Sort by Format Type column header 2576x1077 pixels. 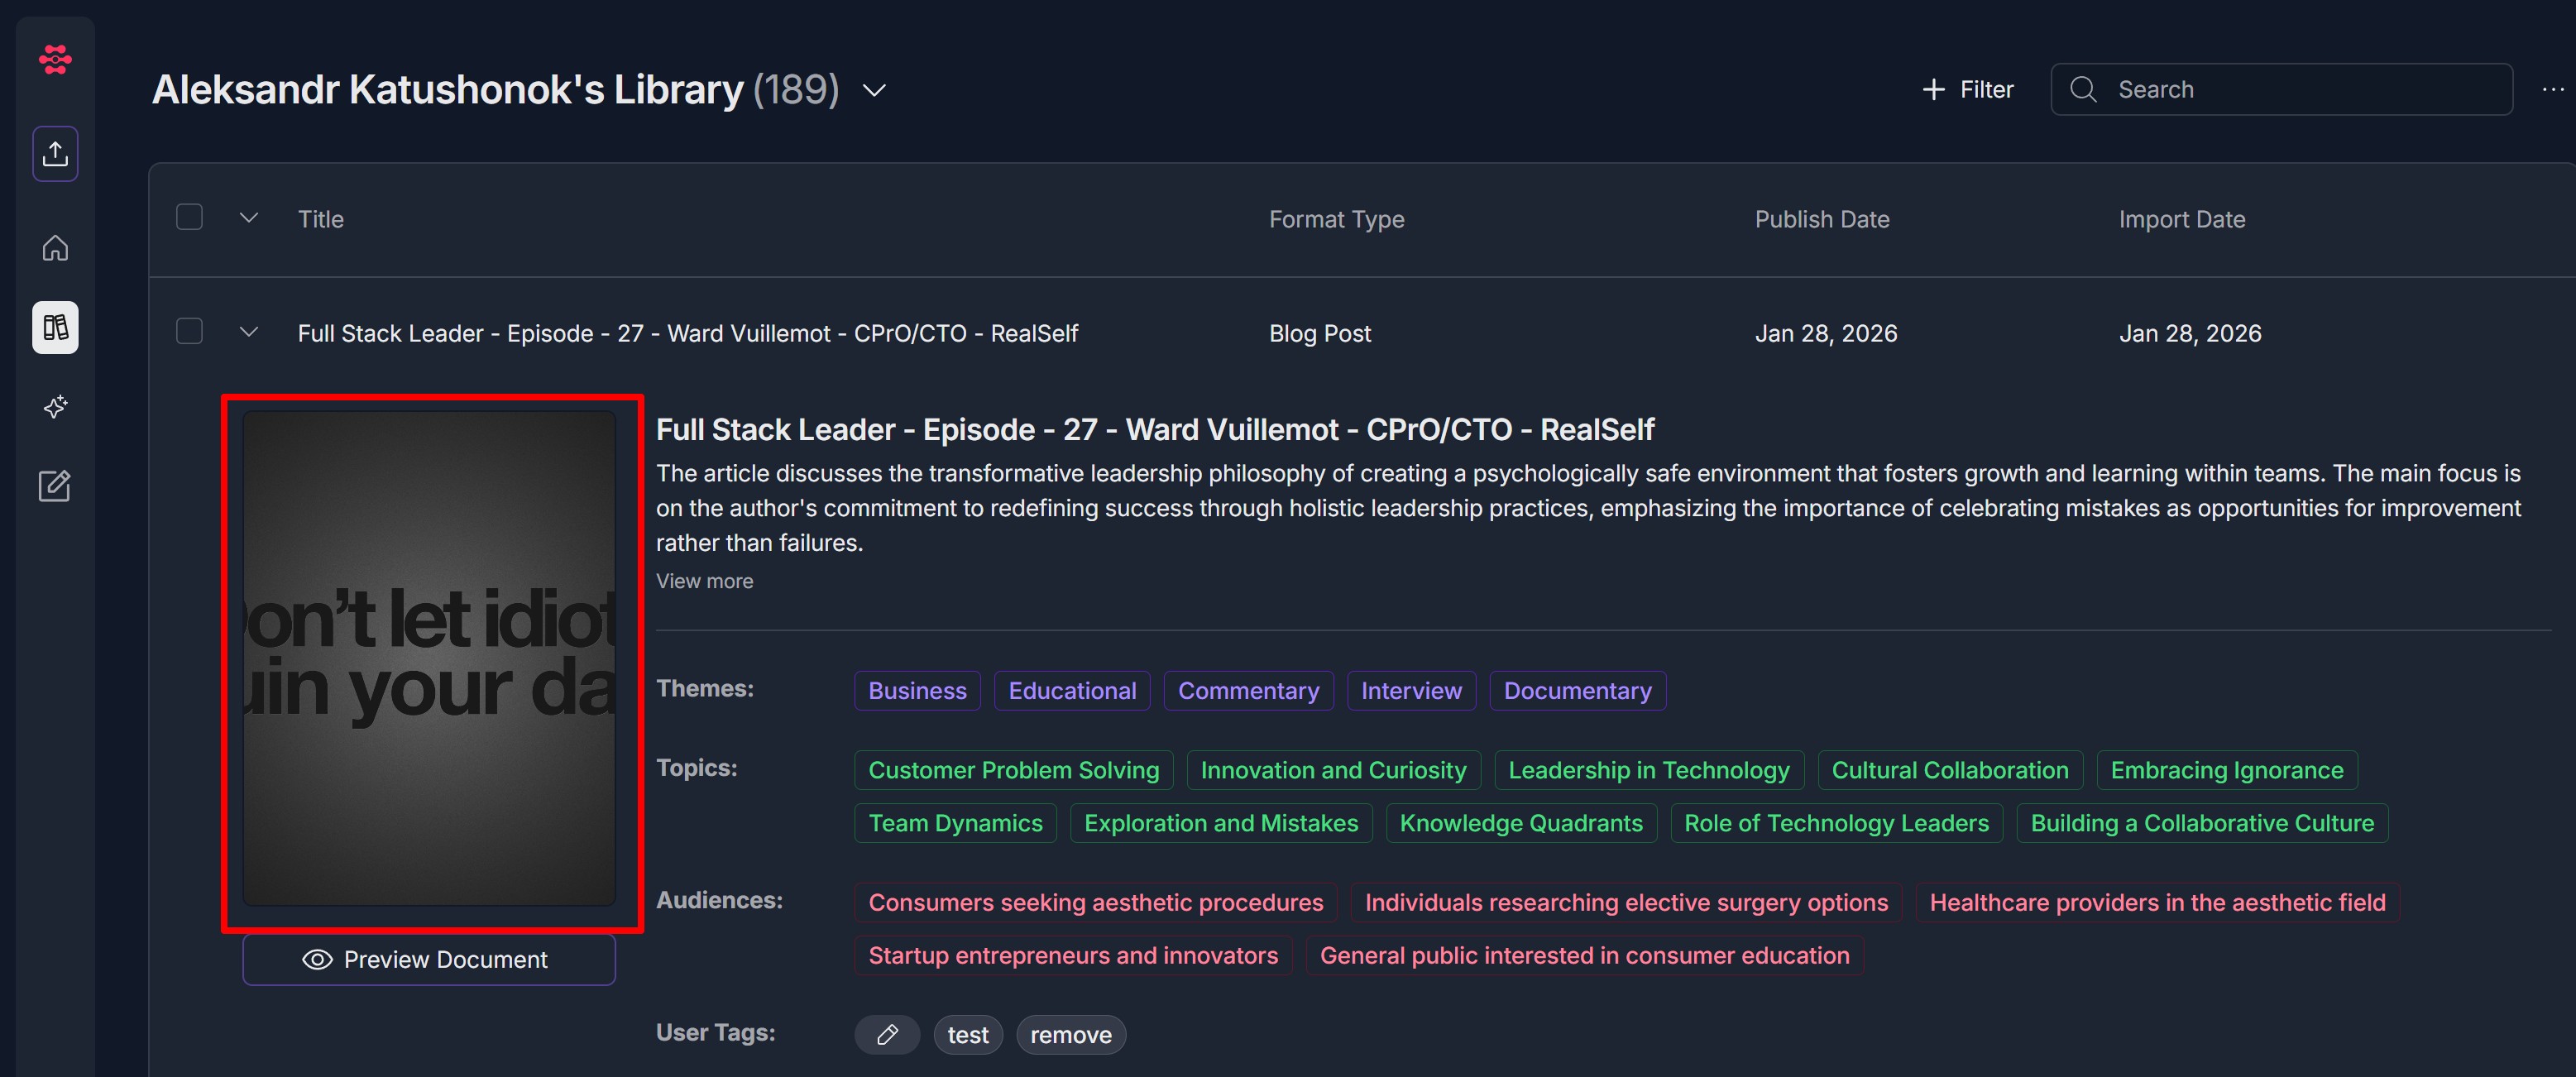coord(1336,219)
